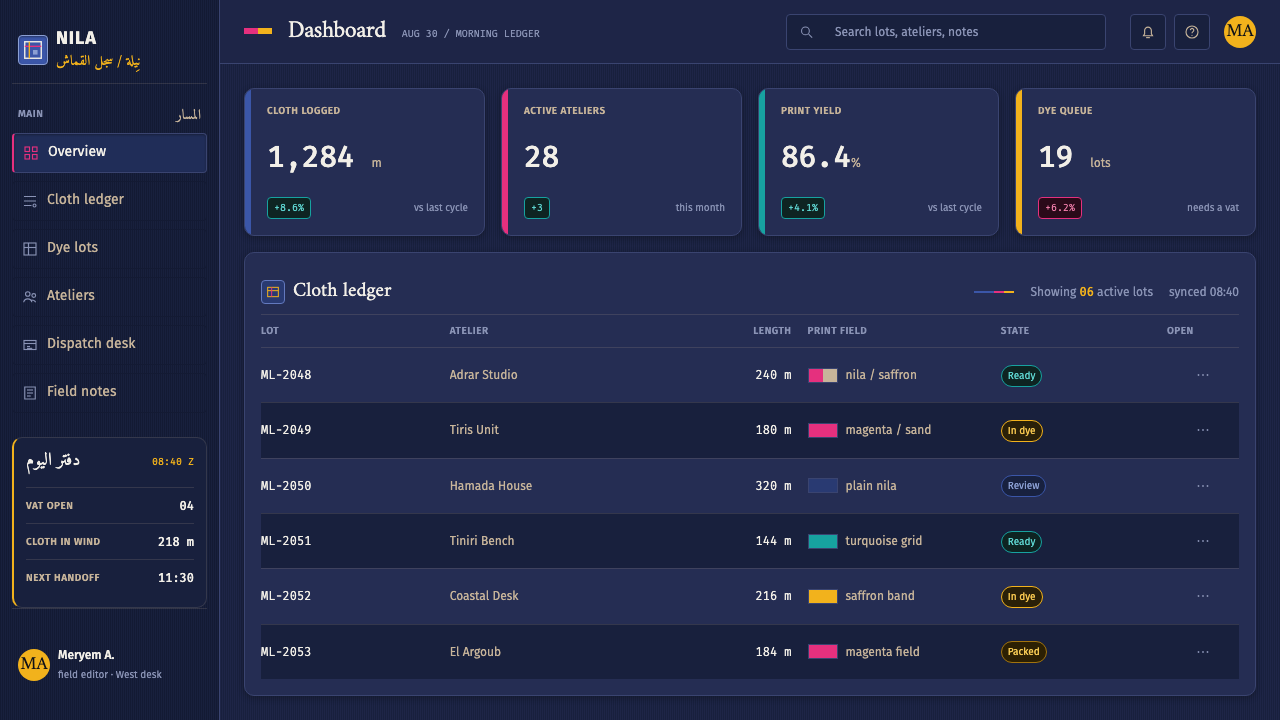Click the +4.1% badge on Print Yield
Image resolution: width=1280 pixels, height=720 pixels.
point(803,208)
